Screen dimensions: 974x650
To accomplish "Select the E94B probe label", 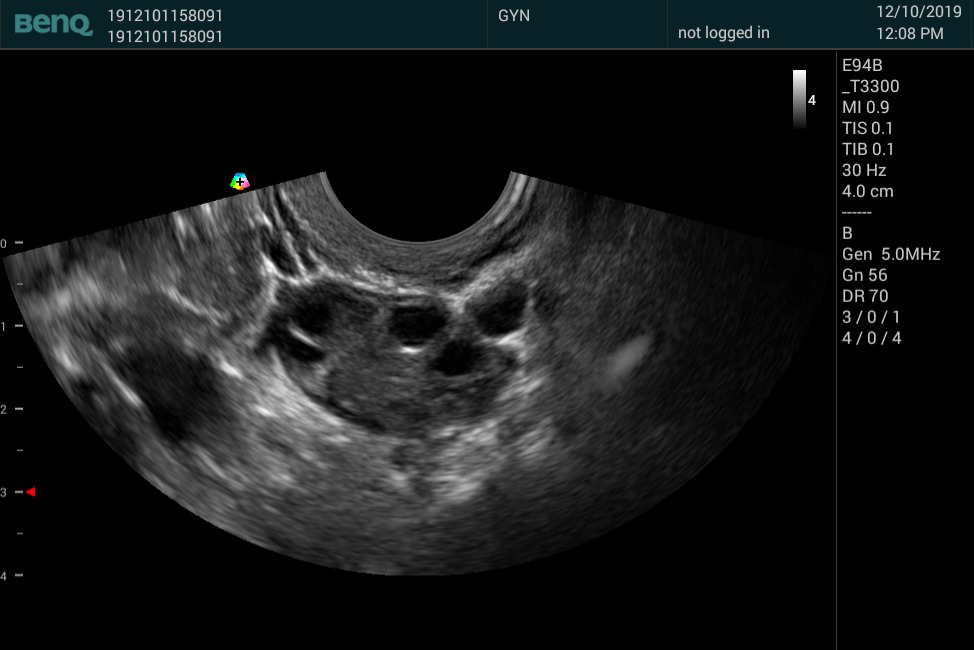I will click(x=862, y=66).
